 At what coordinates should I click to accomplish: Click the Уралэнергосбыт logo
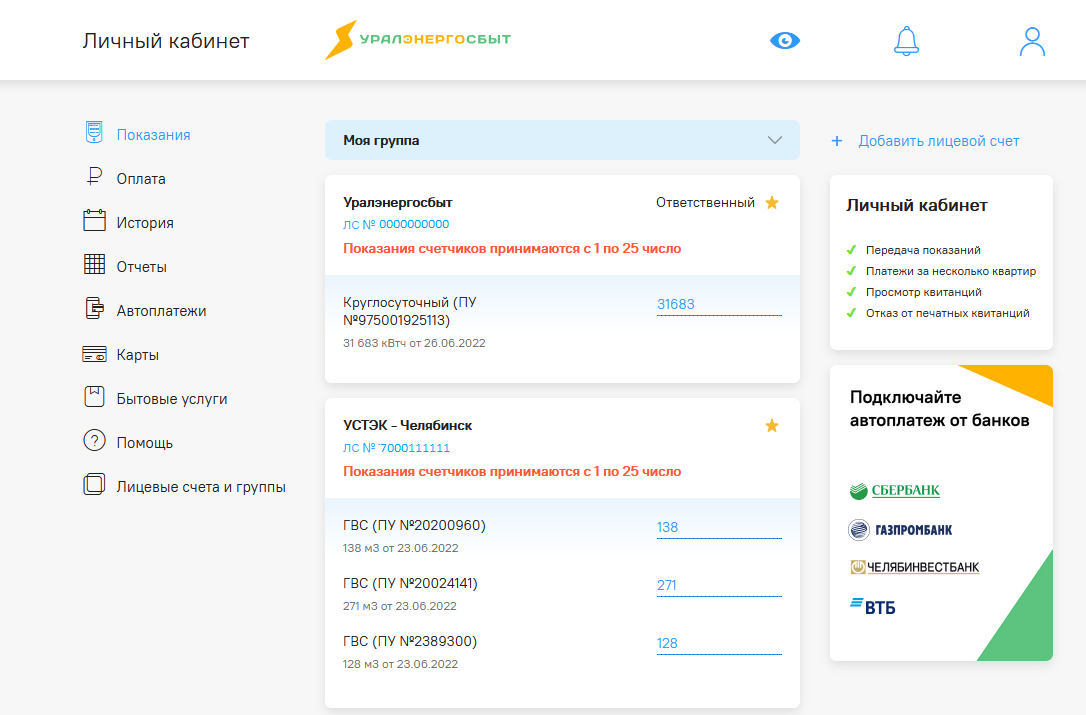point(418,39)
